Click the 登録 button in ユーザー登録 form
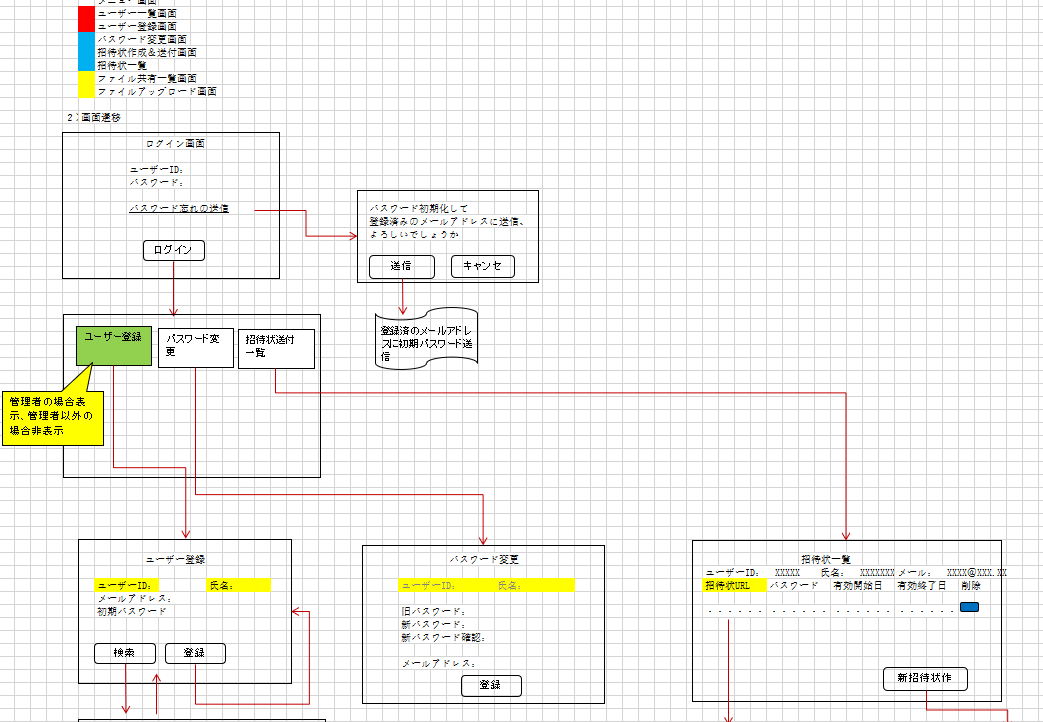The image size is (1043, 722). point(195,653)
